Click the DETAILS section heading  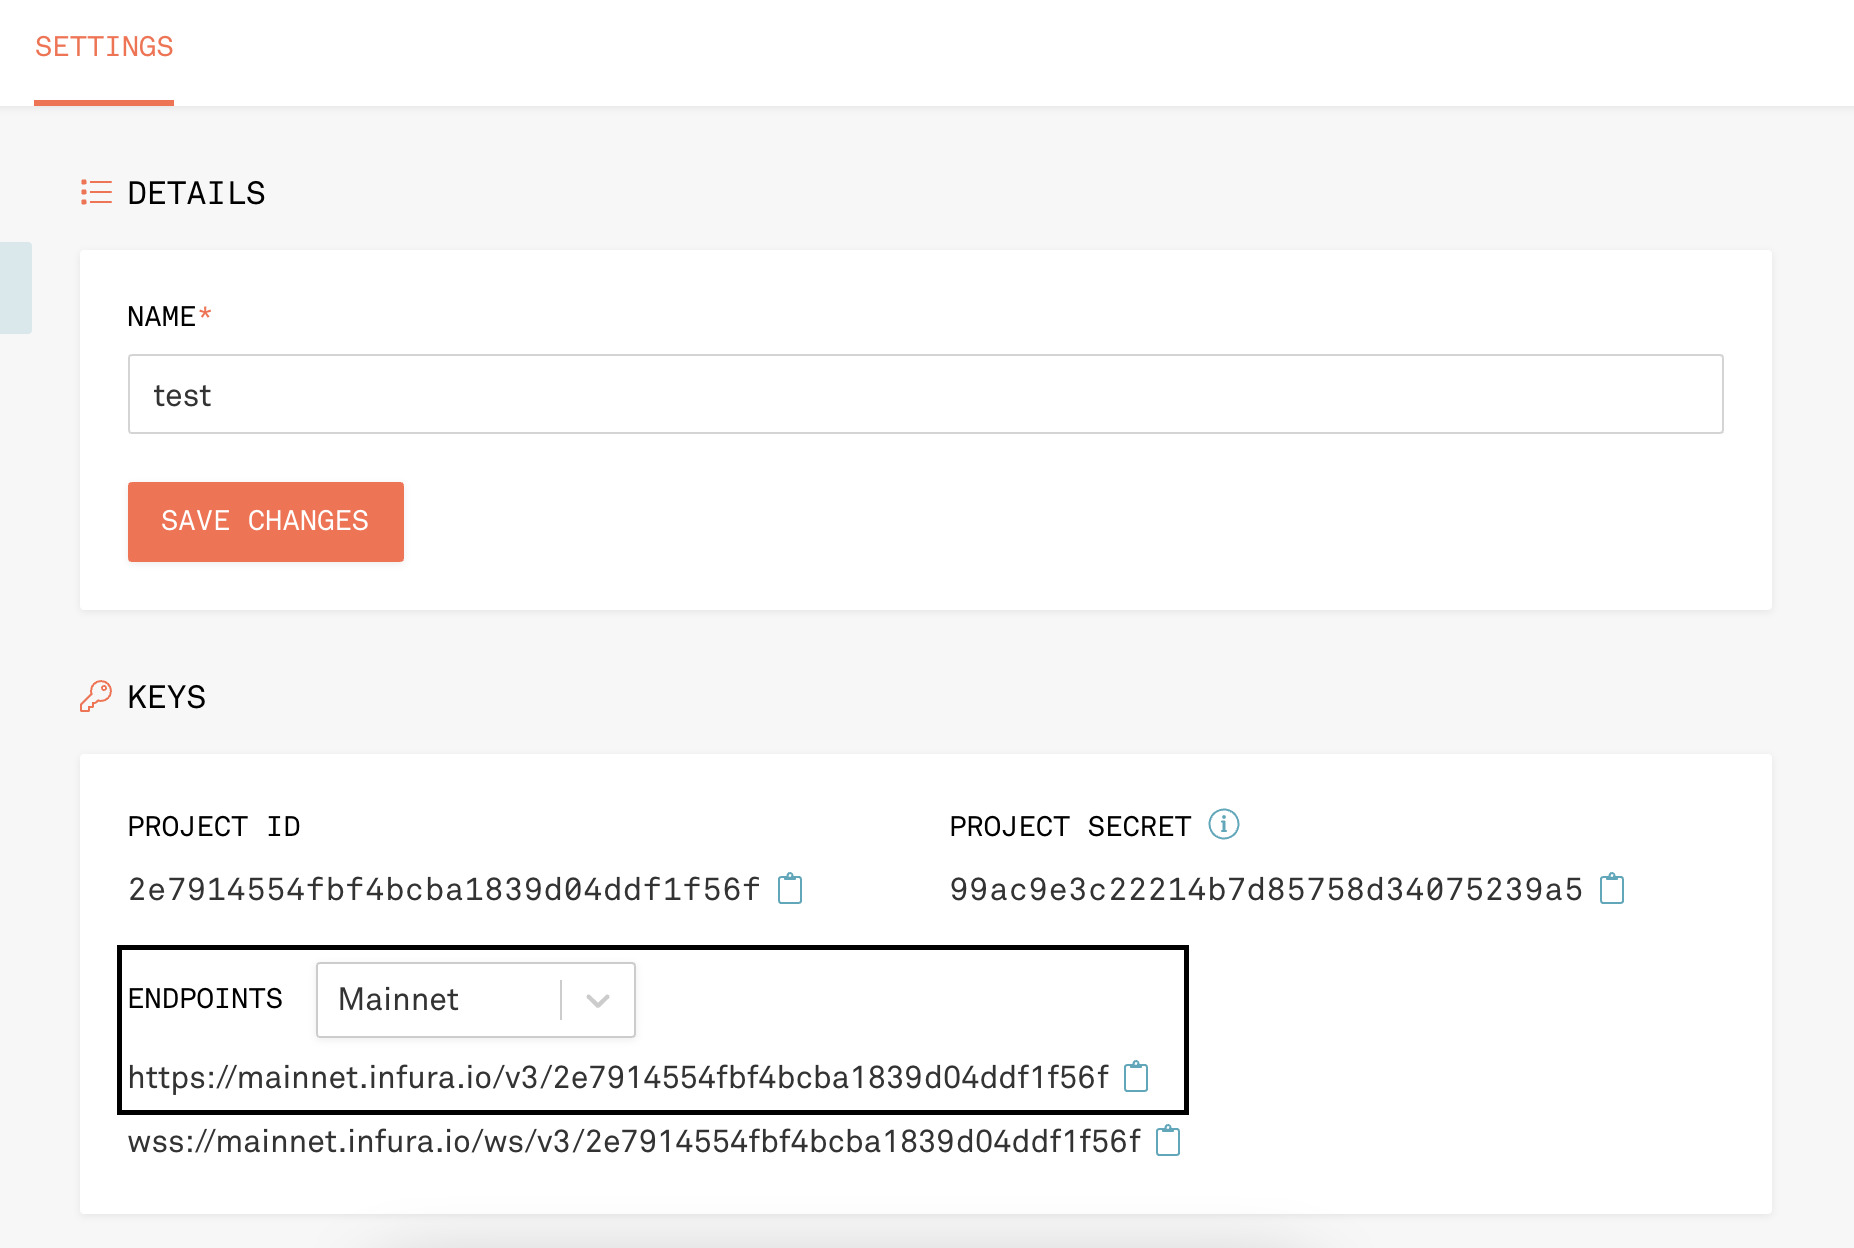(196, 193)
